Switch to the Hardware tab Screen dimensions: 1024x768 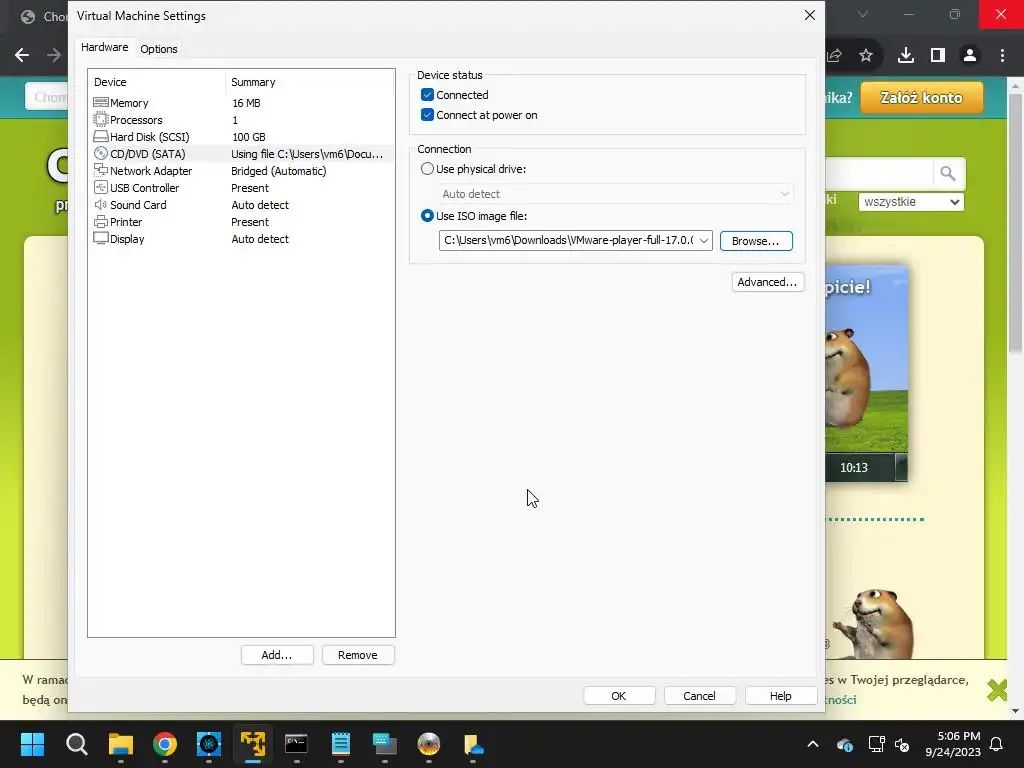pyautogui.click(x=104, y=48)
